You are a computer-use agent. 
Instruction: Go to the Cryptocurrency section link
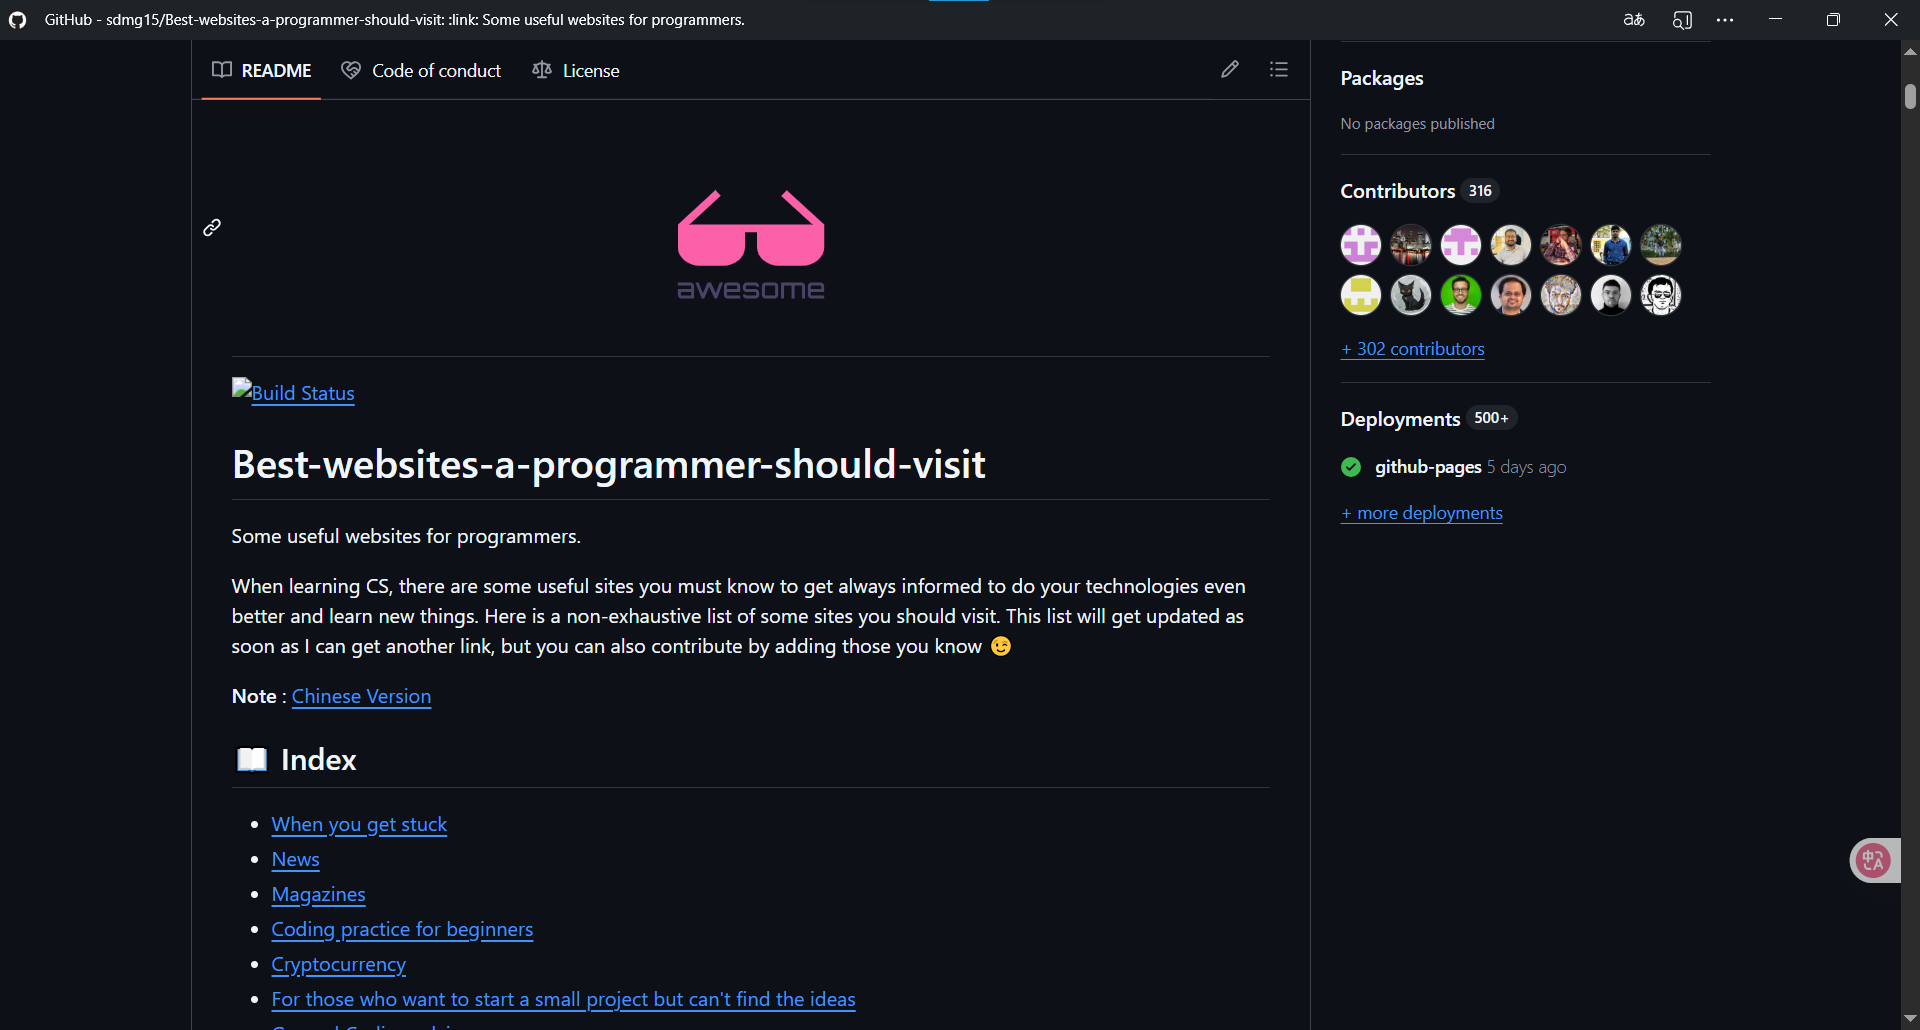coord(338,964)
